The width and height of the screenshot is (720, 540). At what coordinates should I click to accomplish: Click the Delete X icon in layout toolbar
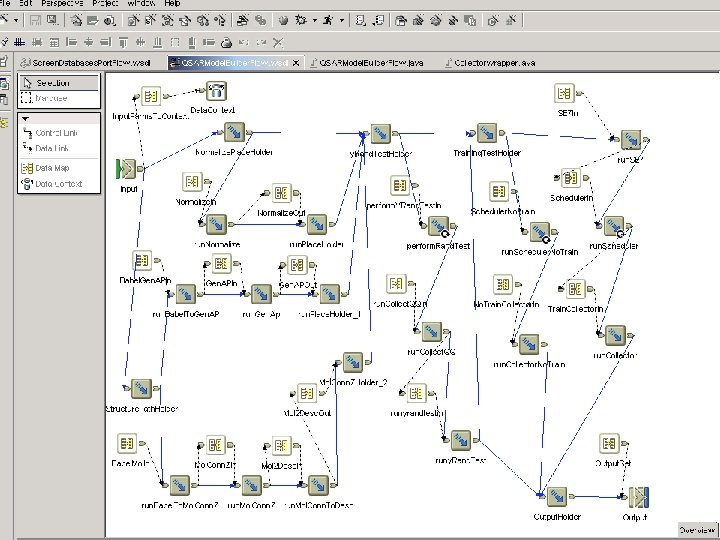coord(277,43)
